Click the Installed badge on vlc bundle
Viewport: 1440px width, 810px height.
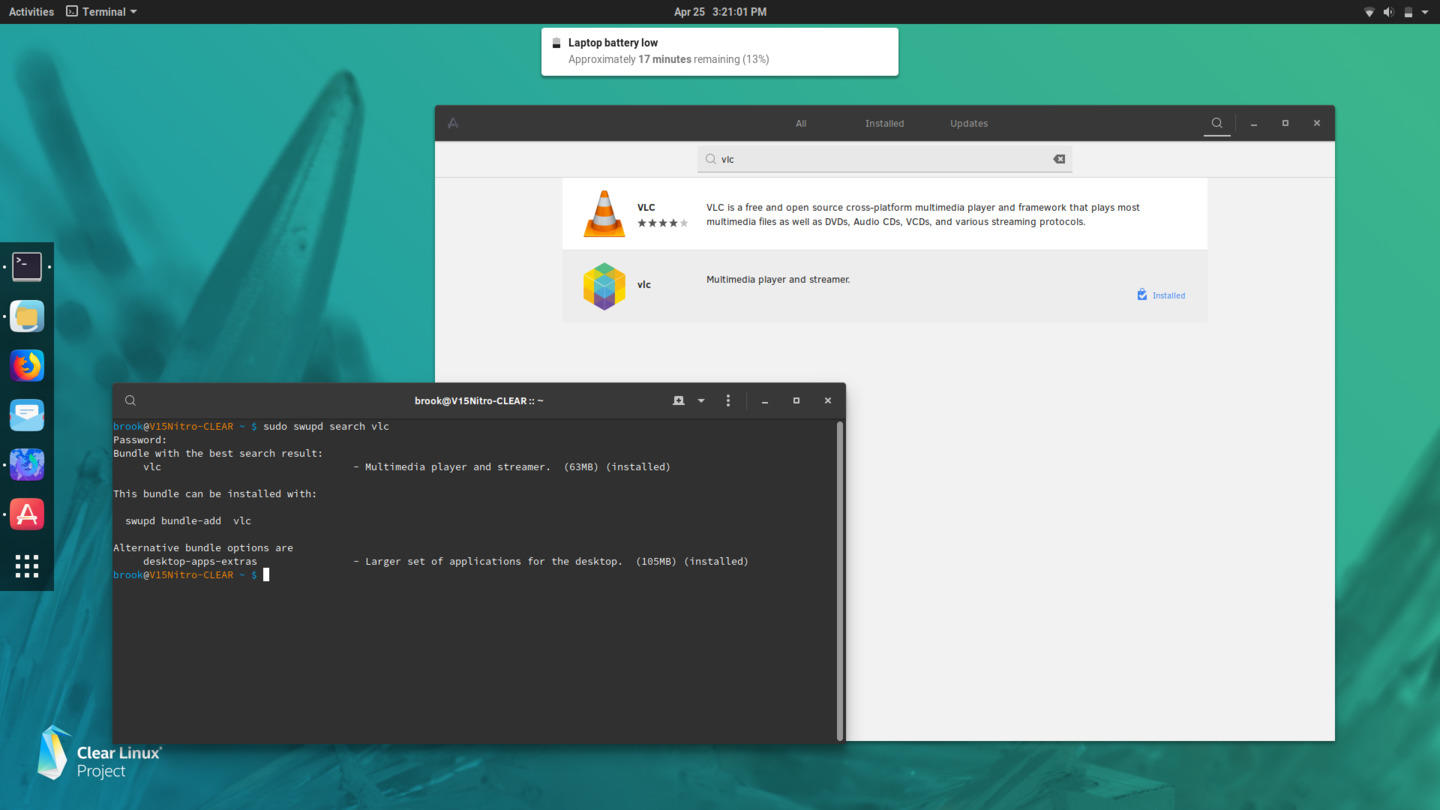pyautogui.click(x=1161, y=295)
